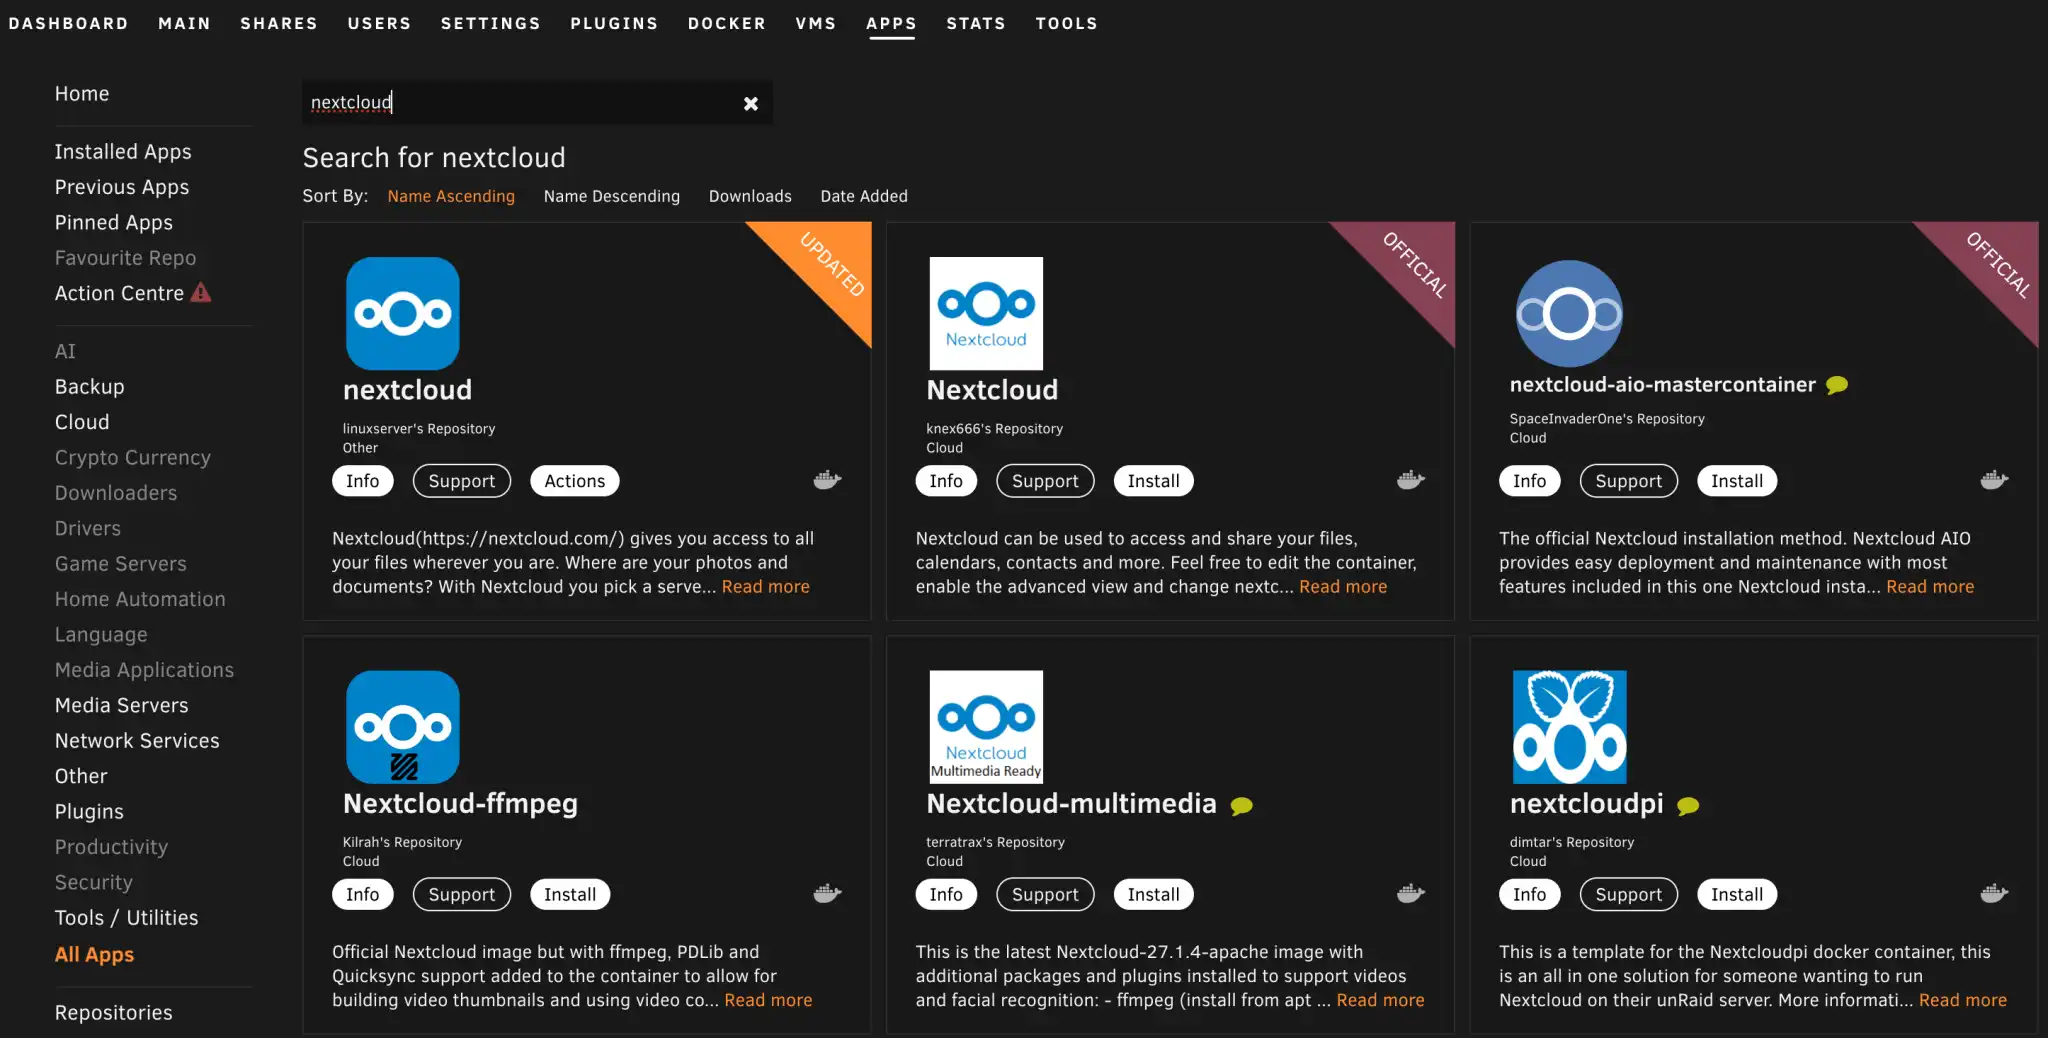Sort results by Name Descending

pyautogui.click(x=611, y=196)
